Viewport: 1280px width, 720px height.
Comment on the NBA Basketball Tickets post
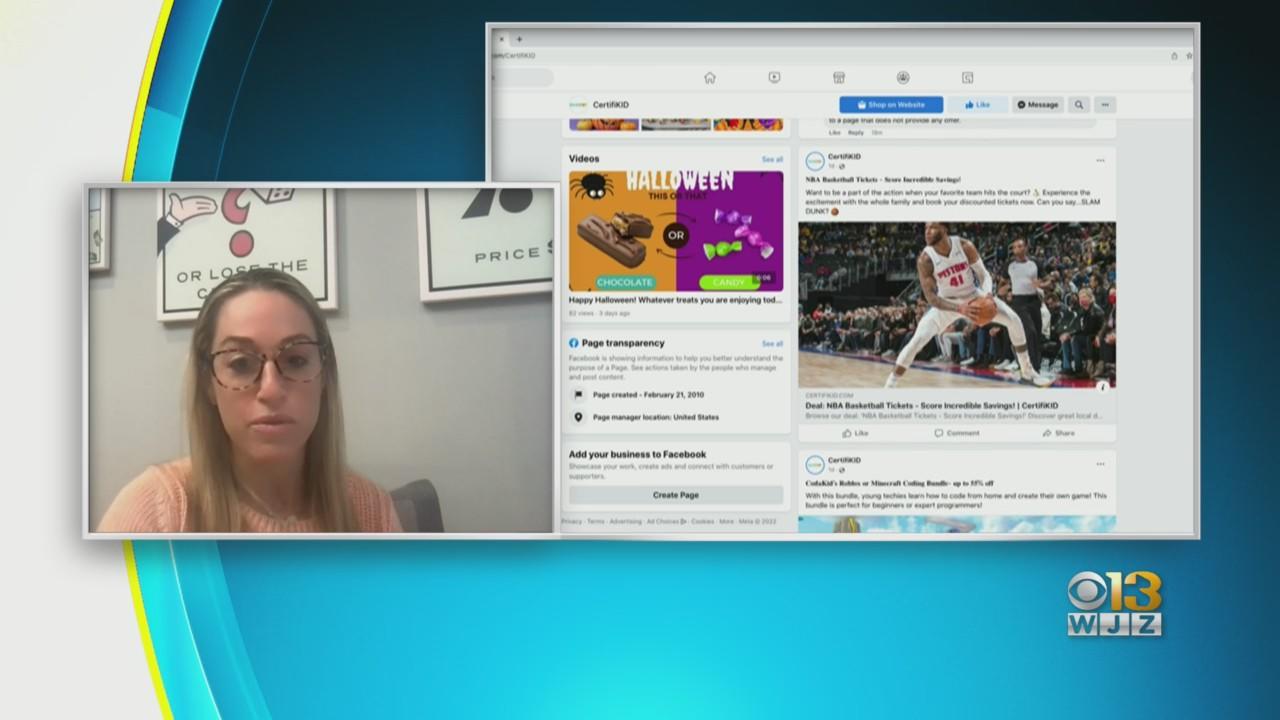(957, 433)
